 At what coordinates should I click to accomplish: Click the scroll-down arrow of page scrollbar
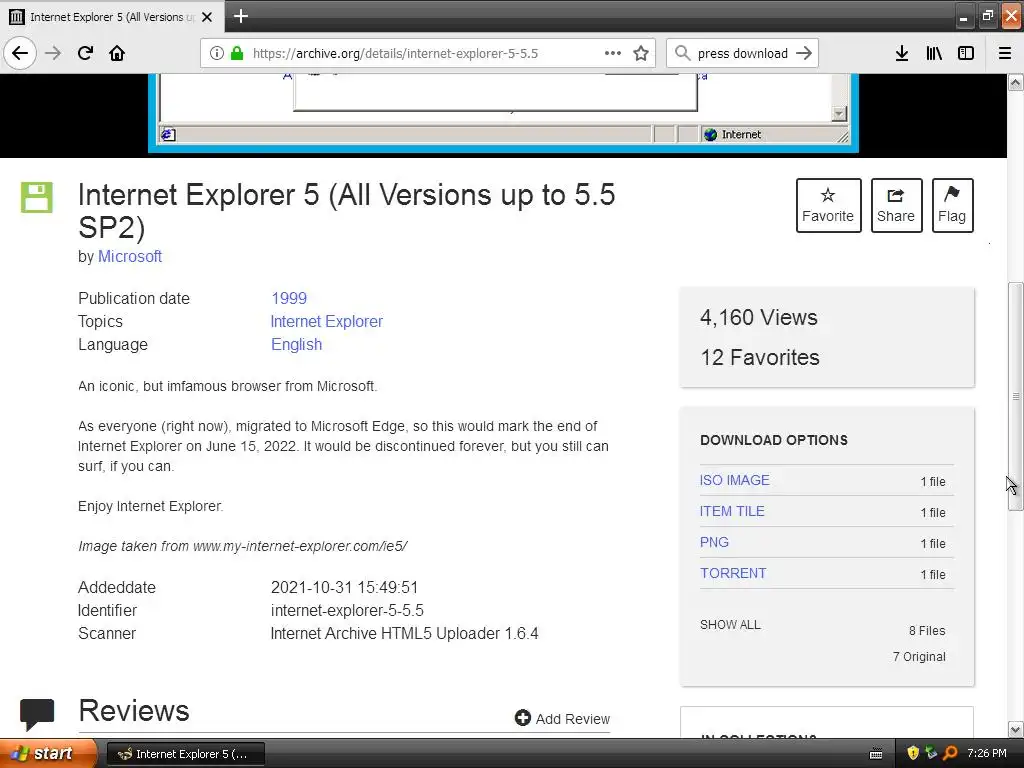click(x=1016, y=729)
